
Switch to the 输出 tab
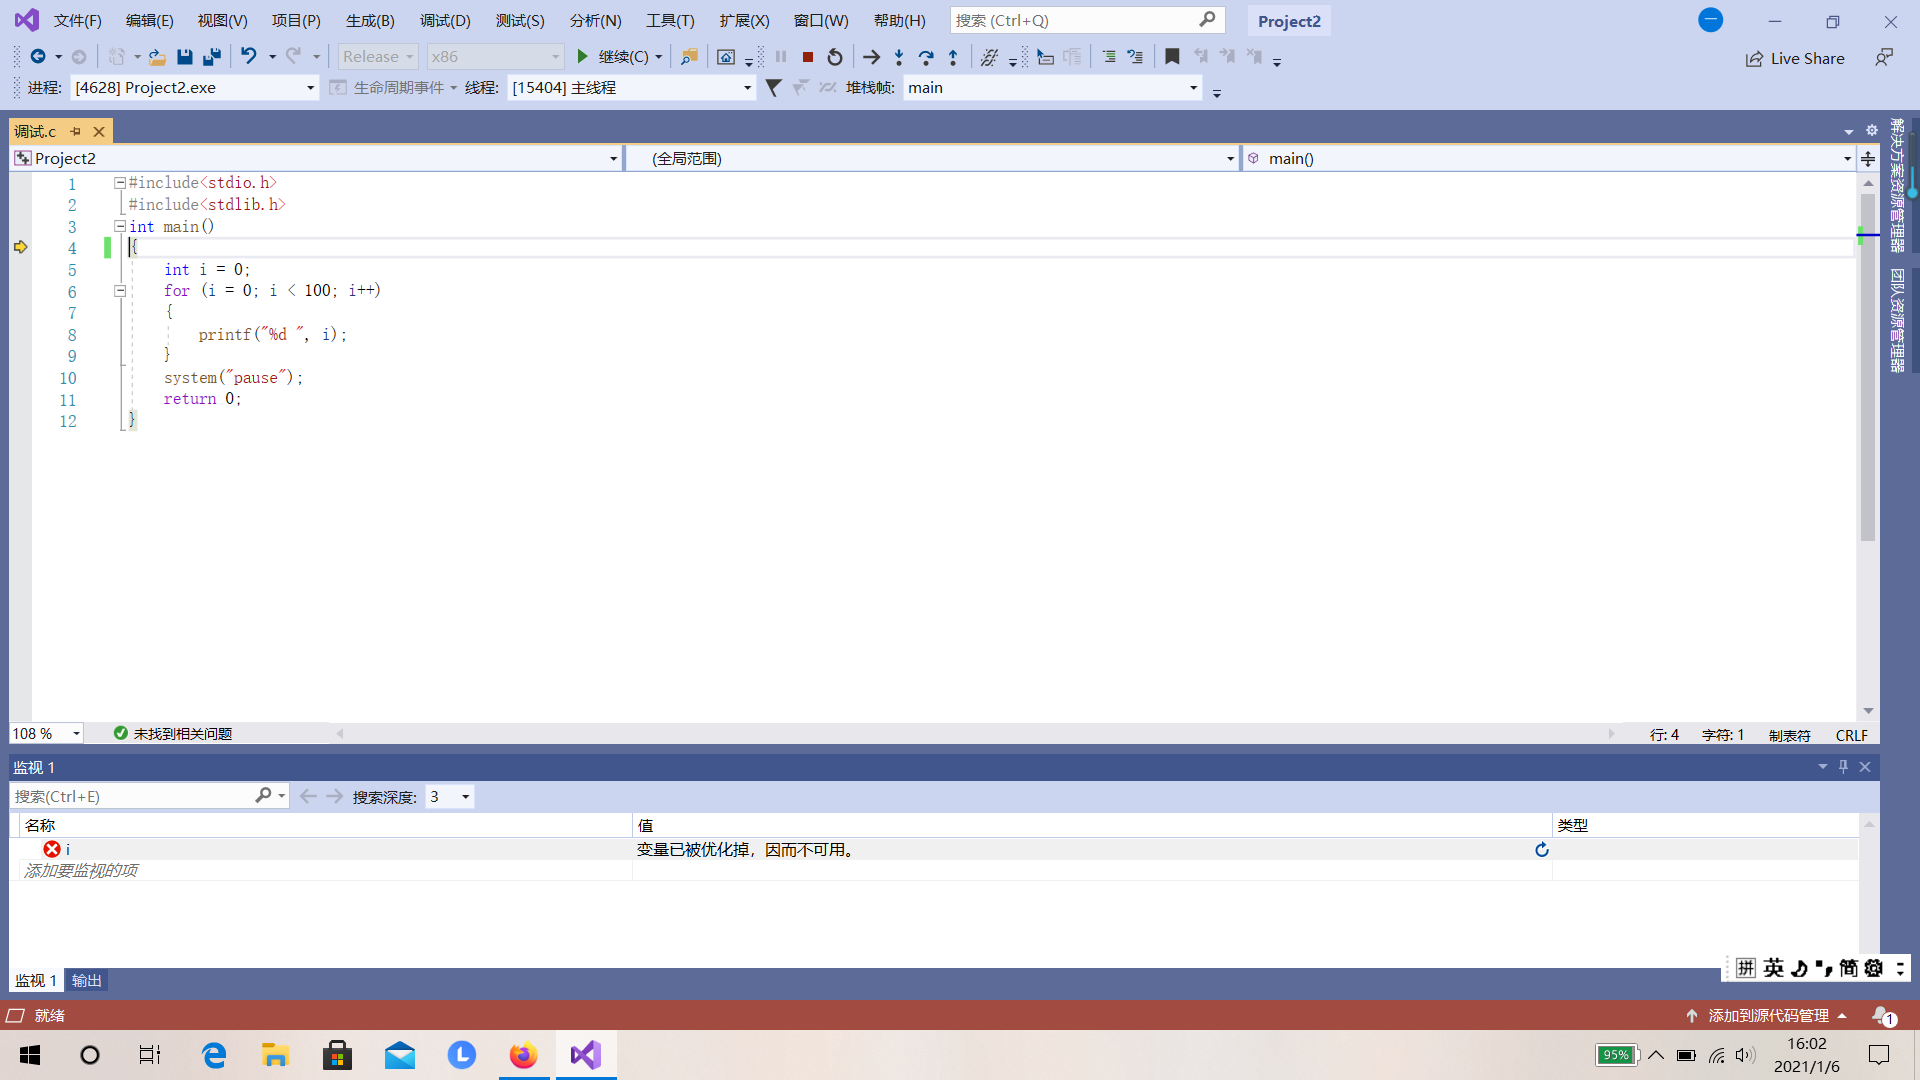(x=87, y=981)
